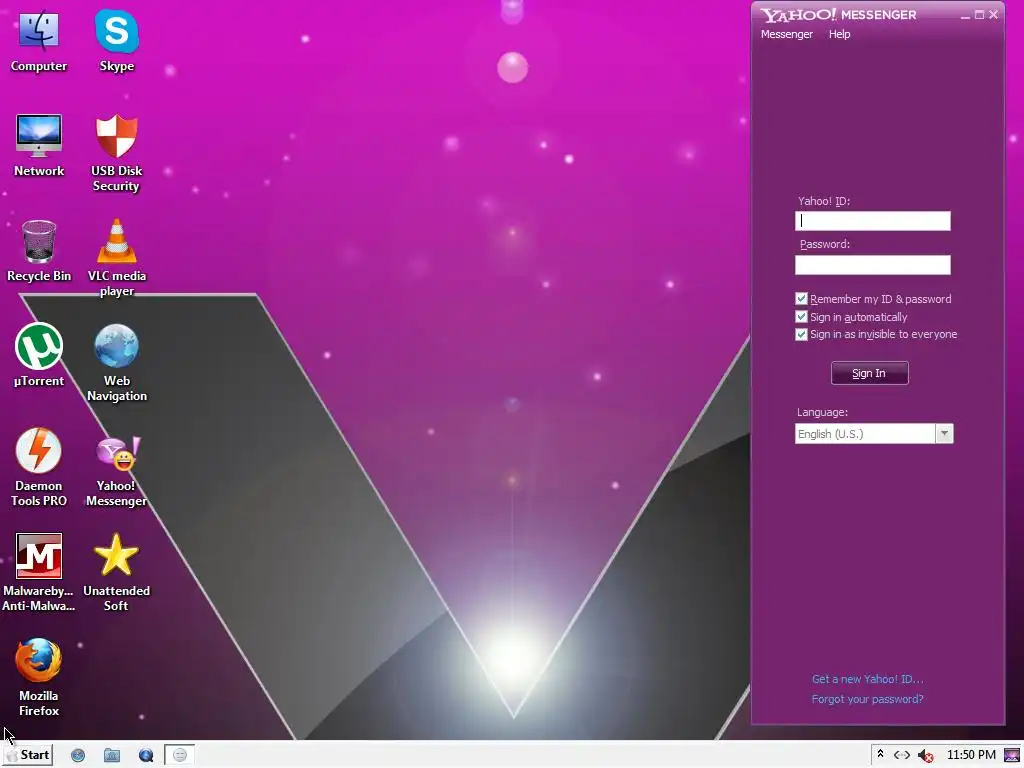The image size is (1024, 768).
Task: Toggle Sign in as invisible to everyone
Action: coord(801,334)
